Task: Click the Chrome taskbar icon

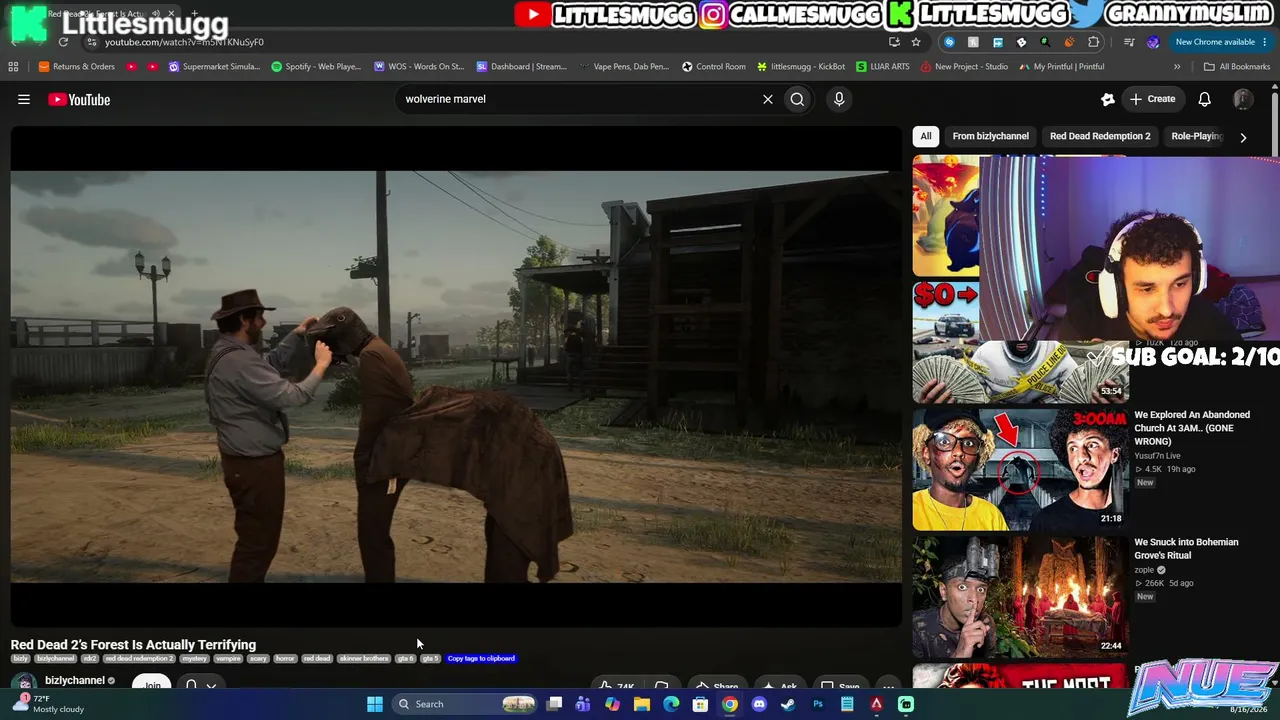Action: coord(730,704)
